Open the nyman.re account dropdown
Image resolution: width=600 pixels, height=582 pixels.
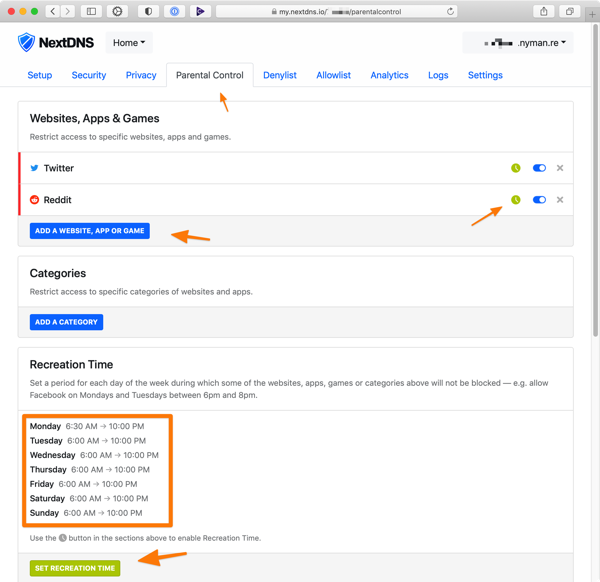[x=518, y=42]
